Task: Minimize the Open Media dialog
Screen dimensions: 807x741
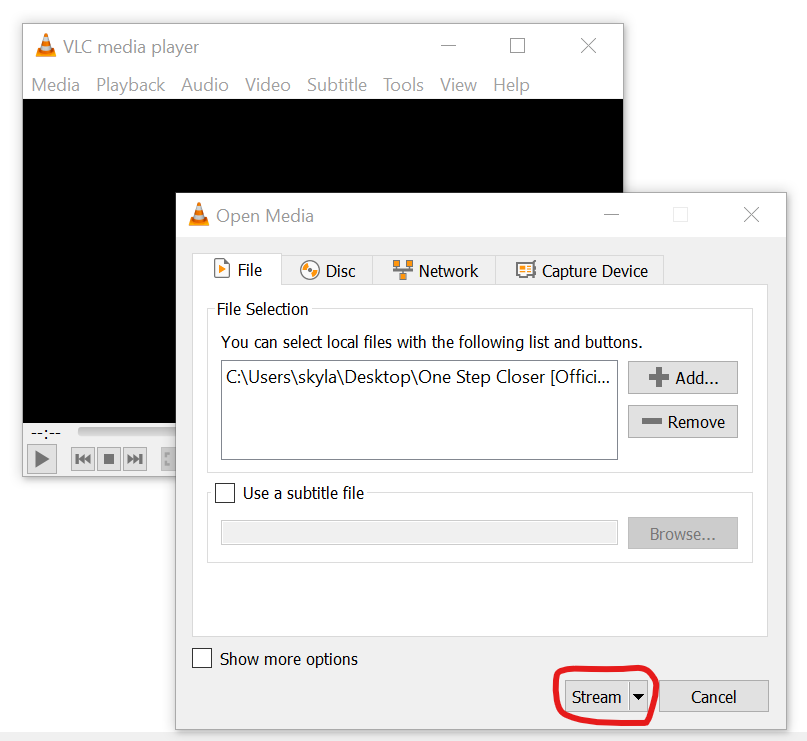Action: [611, 215]
